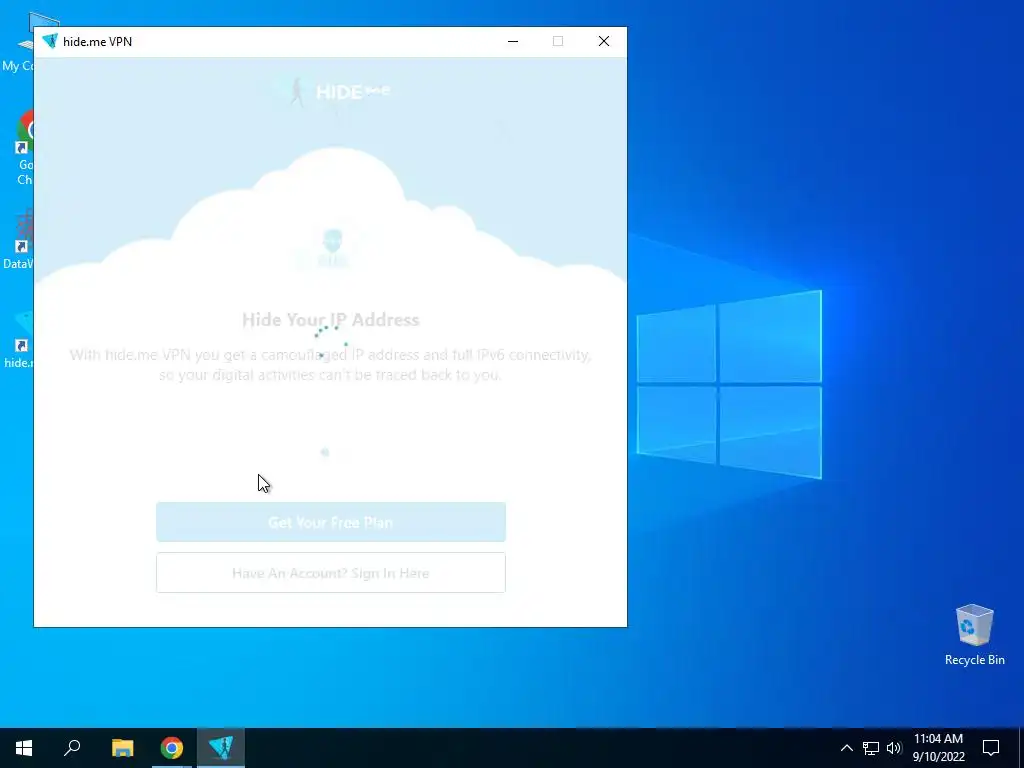This screenshot has height=768, width=1024.
Task: Close the hide.me VPN window
Action: [x=603, y=41]
